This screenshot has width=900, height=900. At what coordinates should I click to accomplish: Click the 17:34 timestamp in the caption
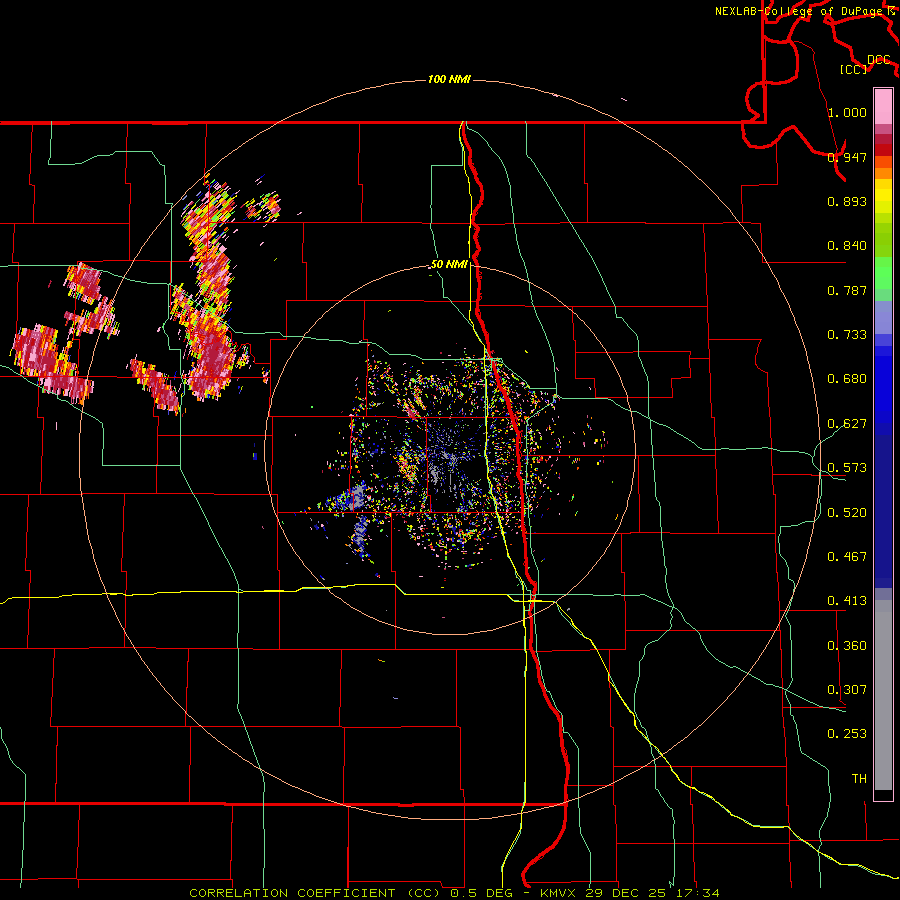point(700,893)
